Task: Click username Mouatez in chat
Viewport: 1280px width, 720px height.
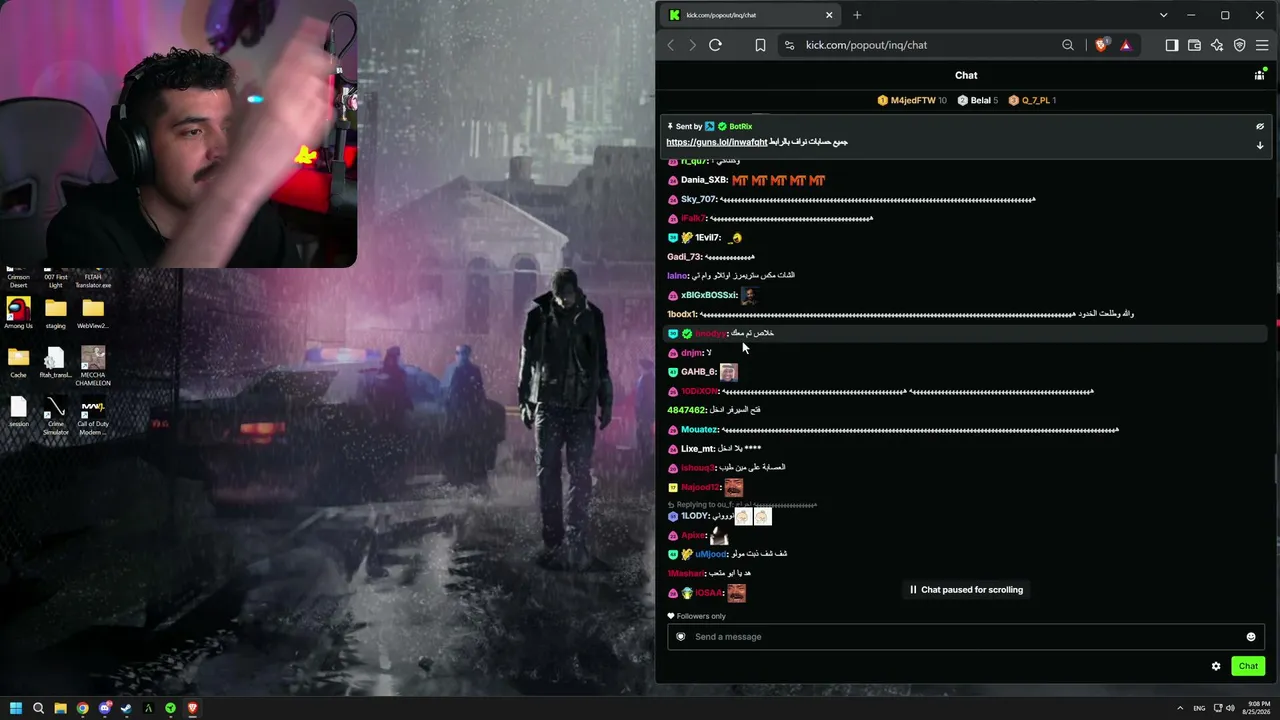Action: click(700, 430)
